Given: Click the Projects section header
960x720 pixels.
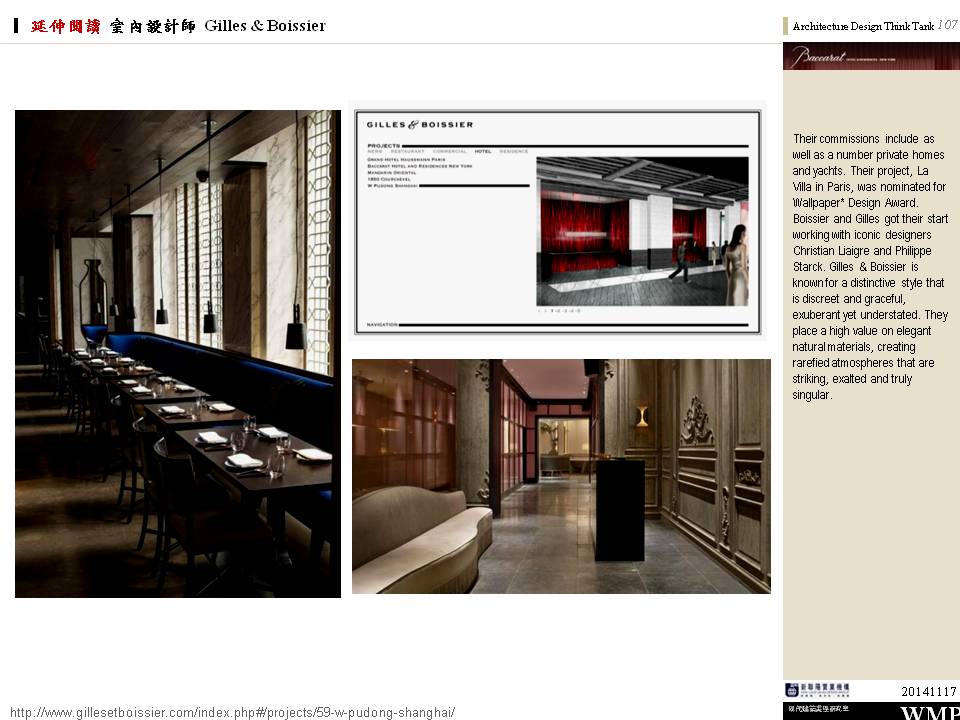Looking at the screenshot, I should pos(384,145).
